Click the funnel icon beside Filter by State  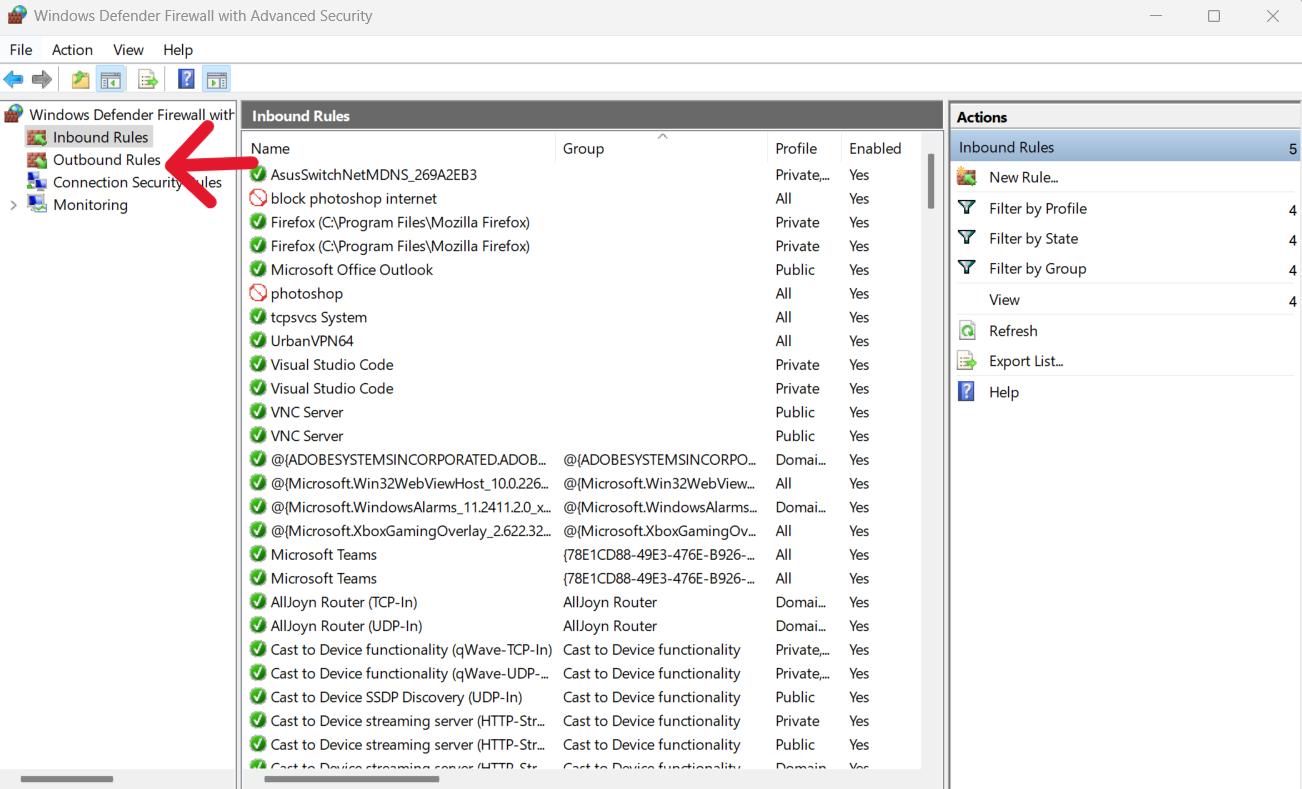(967, 238)
